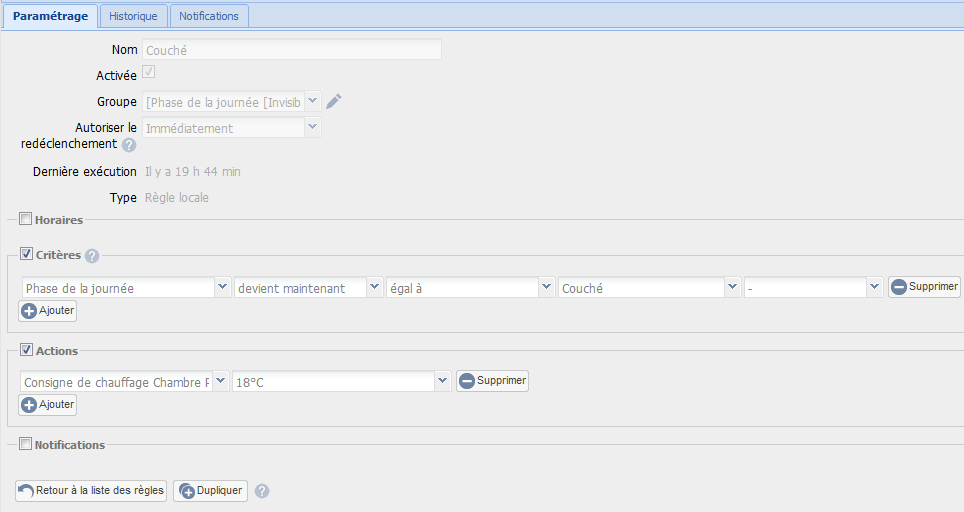Remove the Phase de la journée criterion
Viewport: 964px width, 512px height.
click(924, 287)
